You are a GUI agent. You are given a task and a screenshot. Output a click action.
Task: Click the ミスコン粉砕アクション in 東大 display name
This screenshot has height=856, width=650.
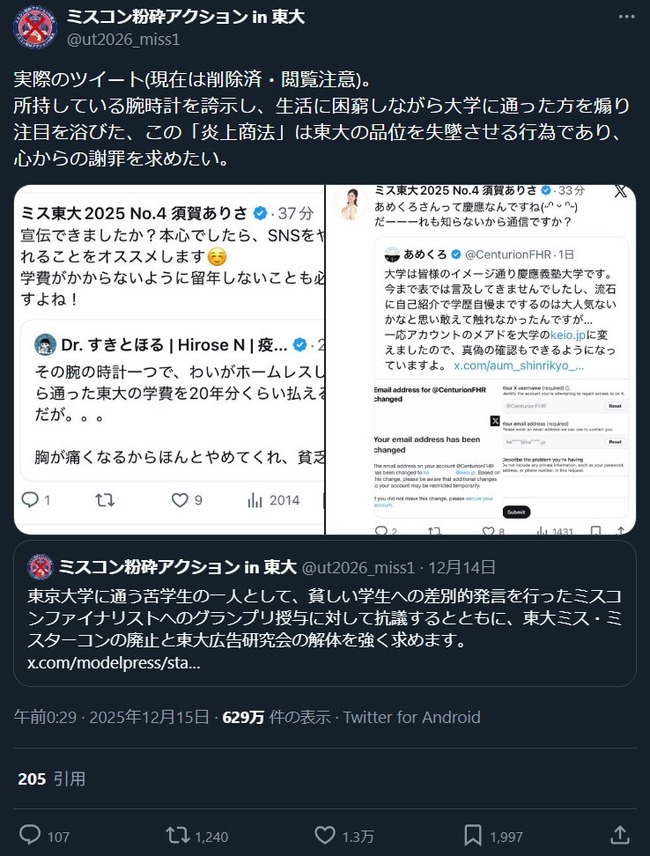[186, 17]
